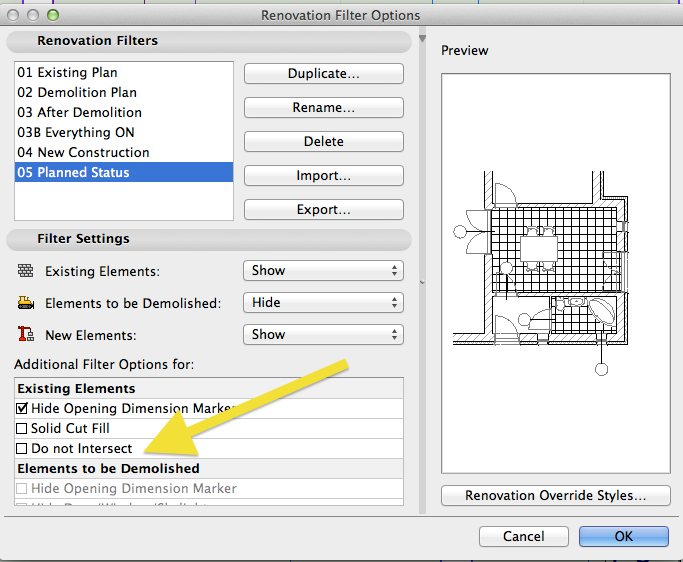Collapse the Renovation Filters section header

coord(209,41)
